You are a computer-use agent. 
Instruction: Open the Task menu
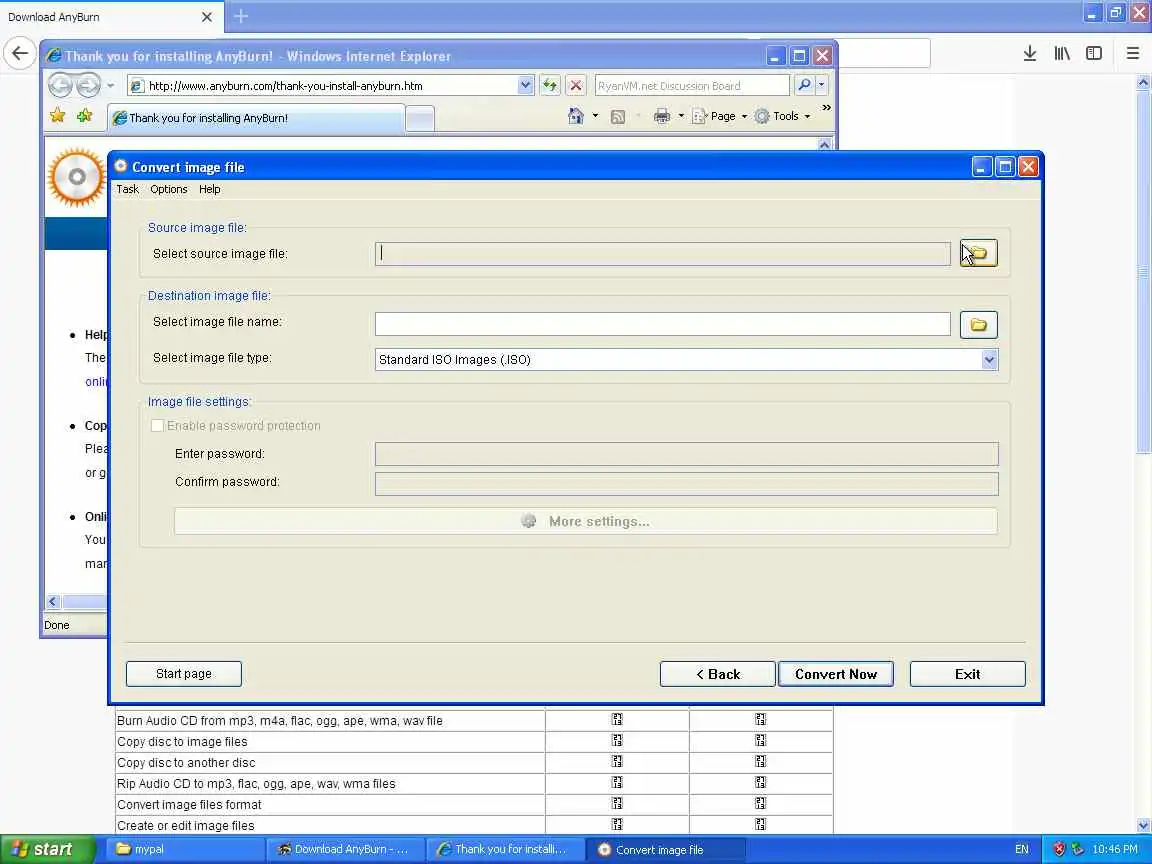coord(127,189)
